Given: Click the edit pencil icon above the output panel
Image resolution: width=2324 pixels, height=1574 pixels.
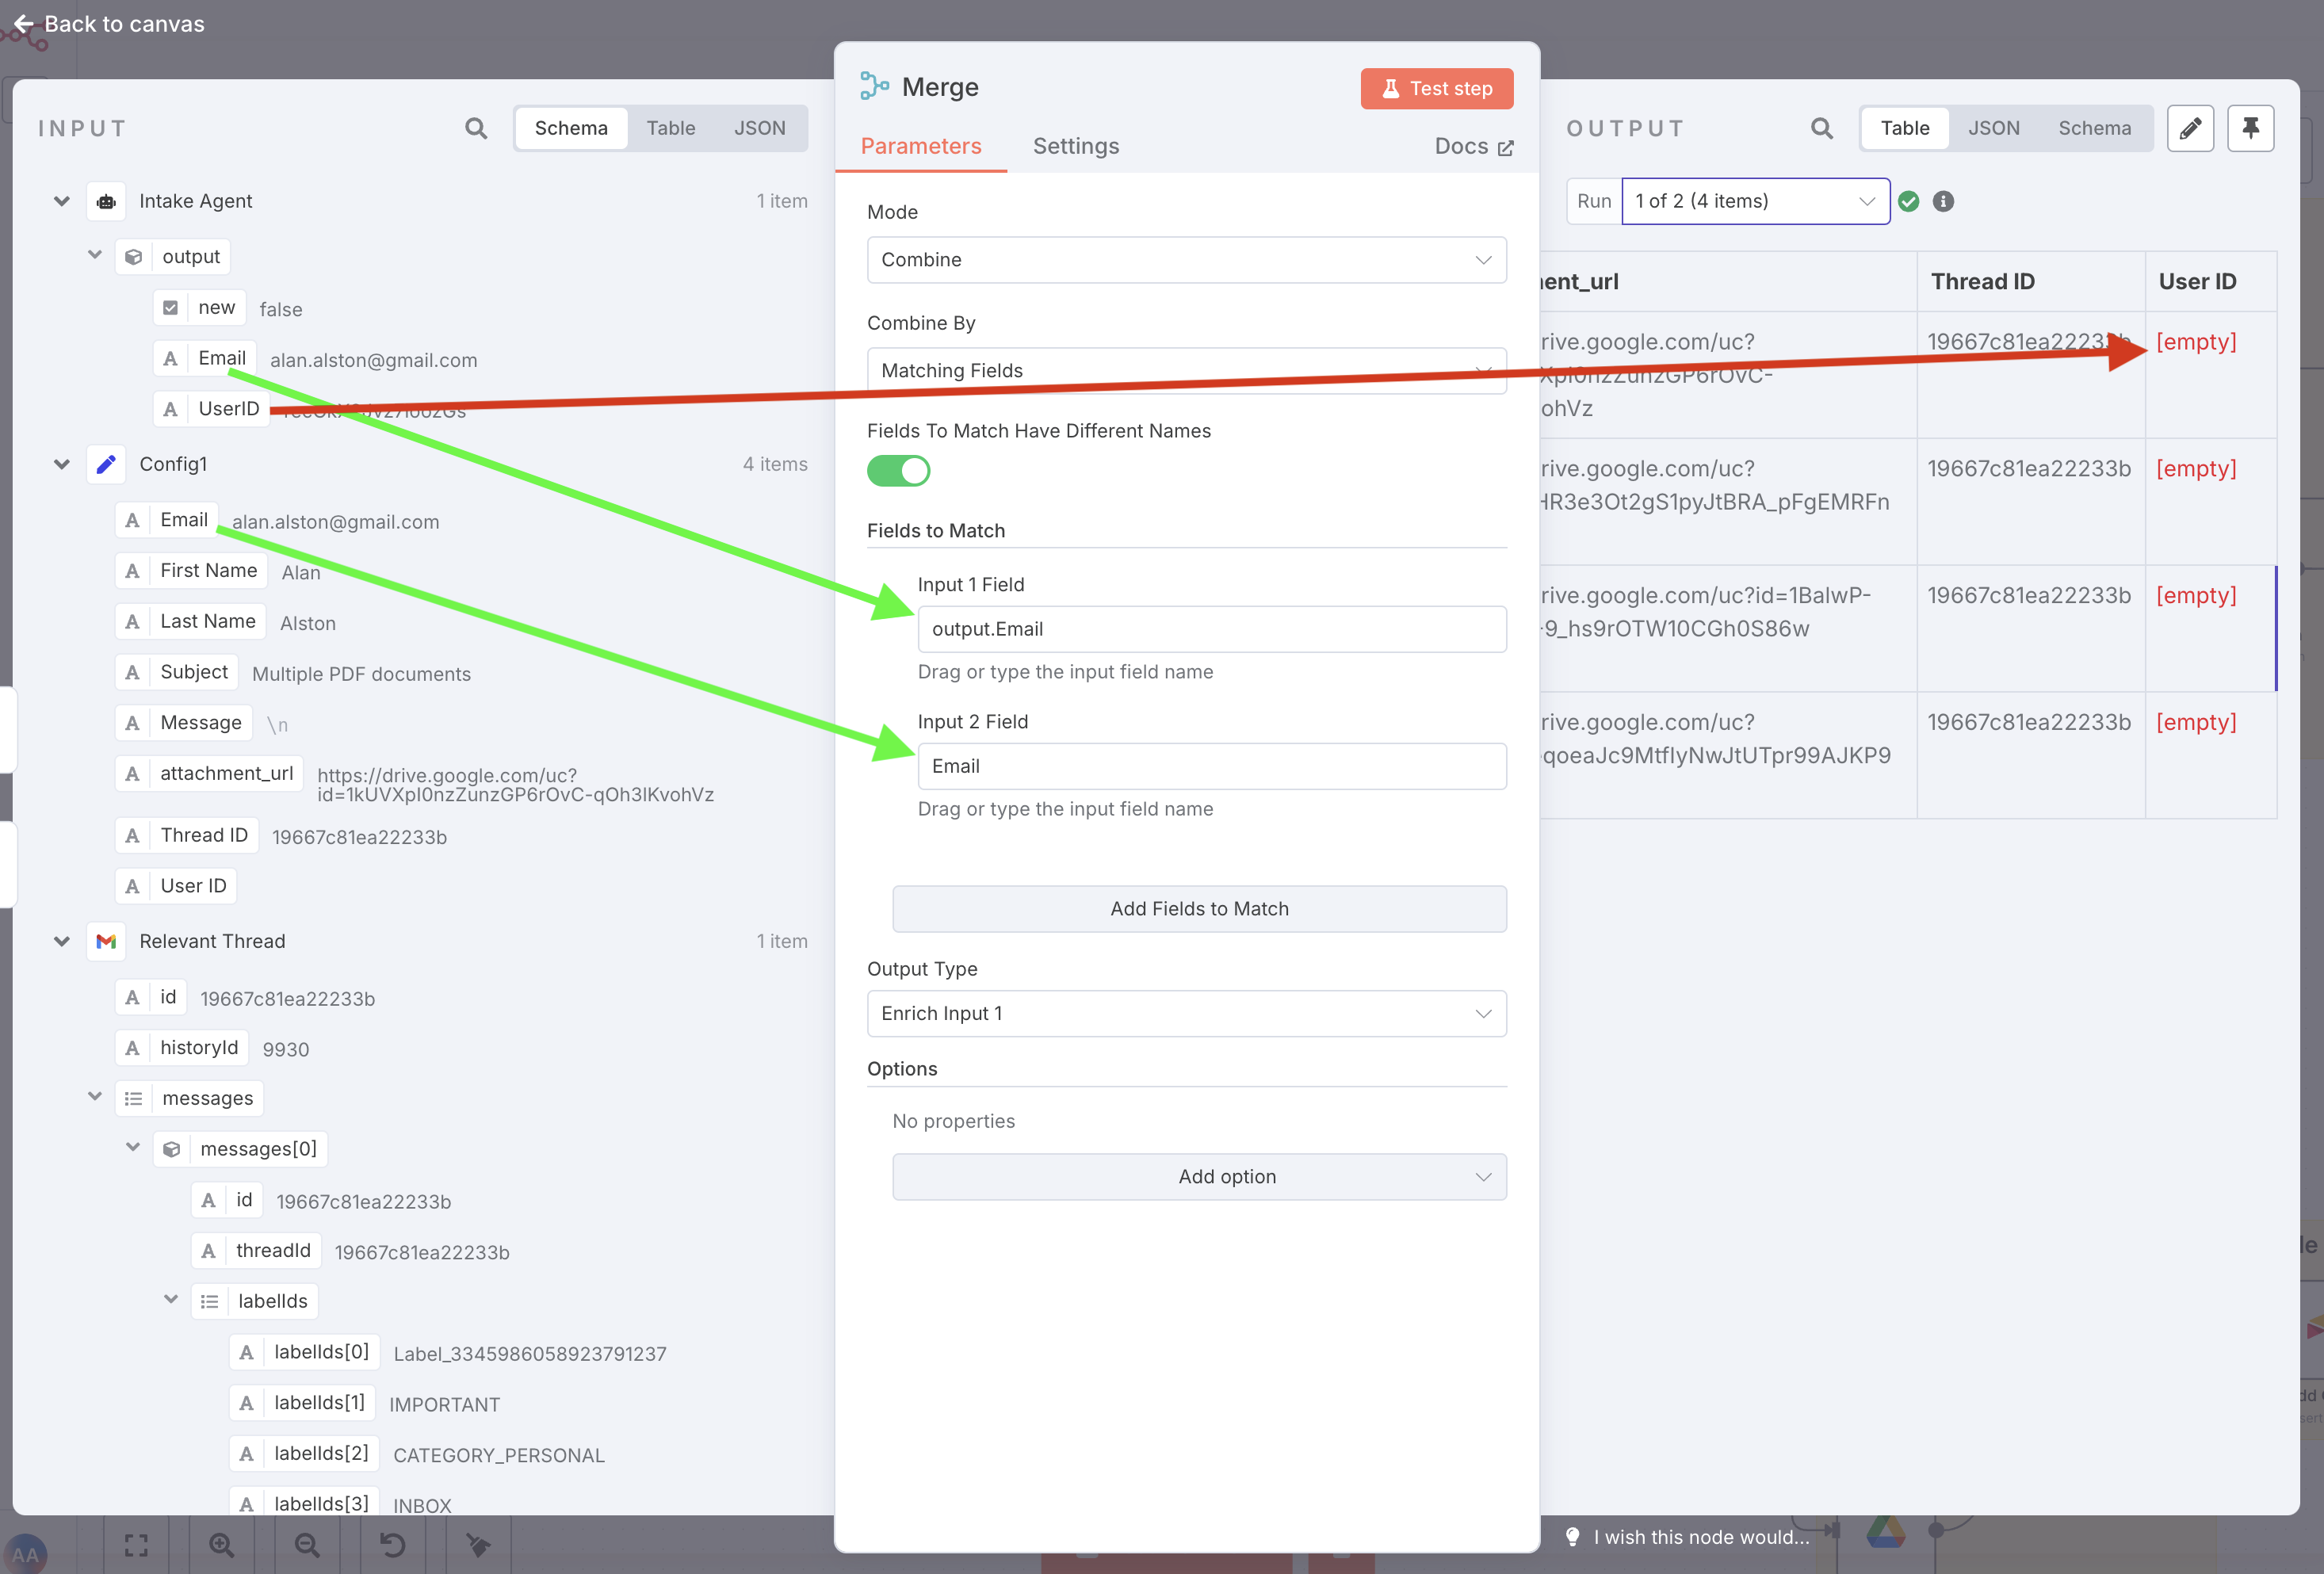Looking at the screenshot, I should (x=2190, y=128).
